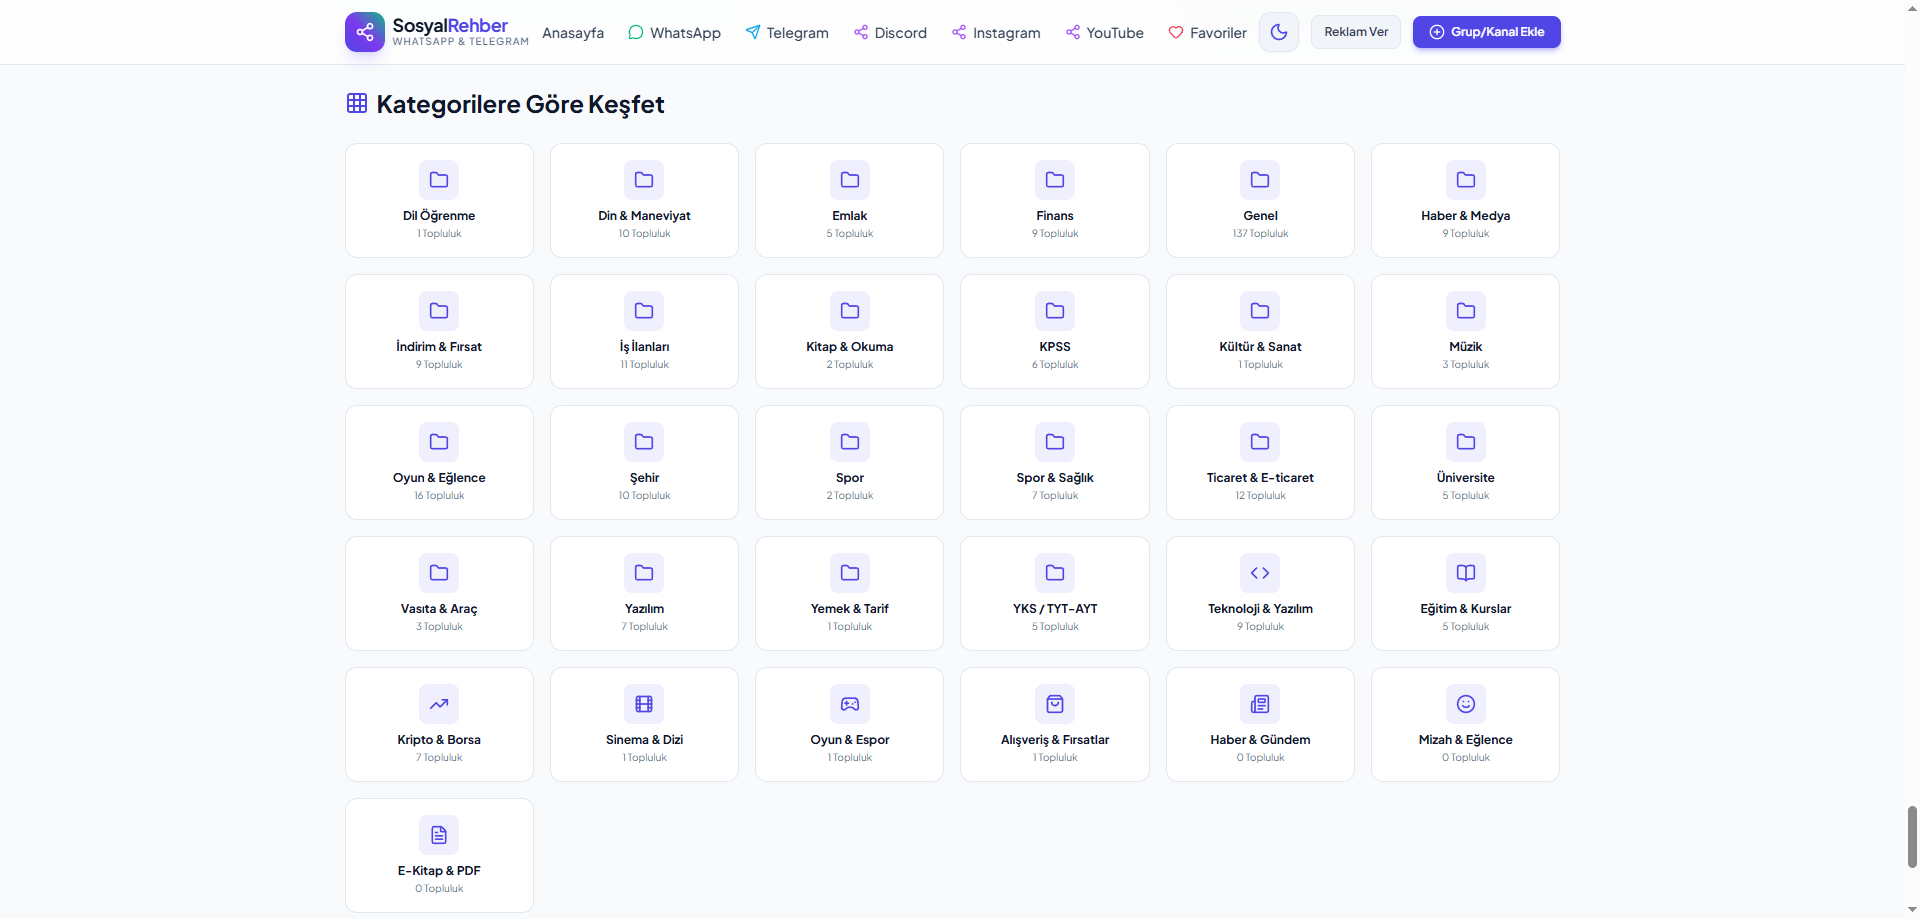The height and width of the screenshot is (919, 1920).
Task: Select the Instagram menu item
Action: coord(996,33)
